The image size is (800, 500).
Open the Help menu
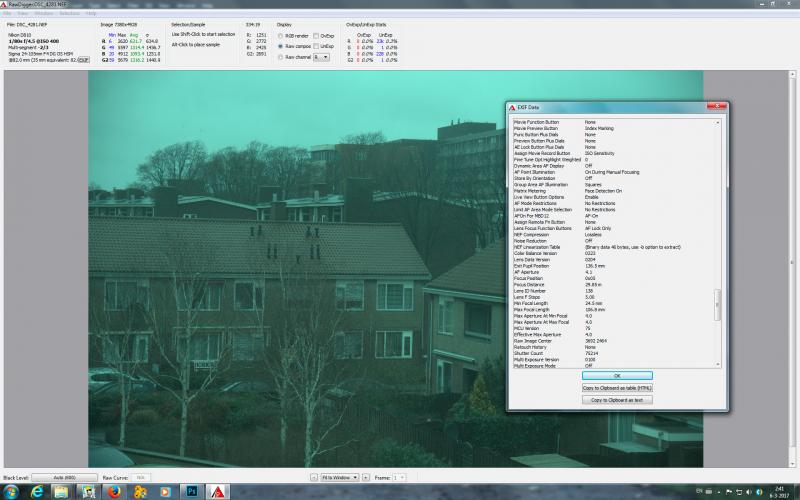pos(91,13)
